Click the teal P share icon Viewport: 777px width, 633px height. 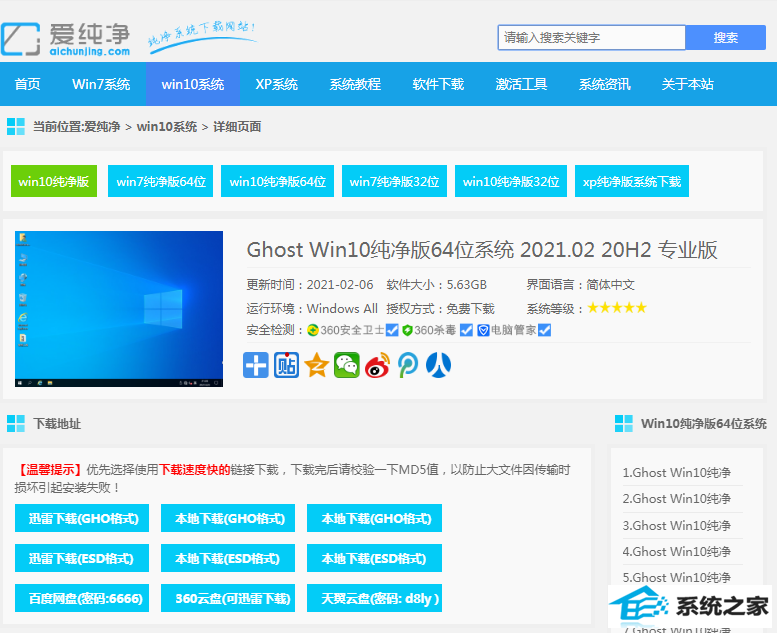[408, 365]
